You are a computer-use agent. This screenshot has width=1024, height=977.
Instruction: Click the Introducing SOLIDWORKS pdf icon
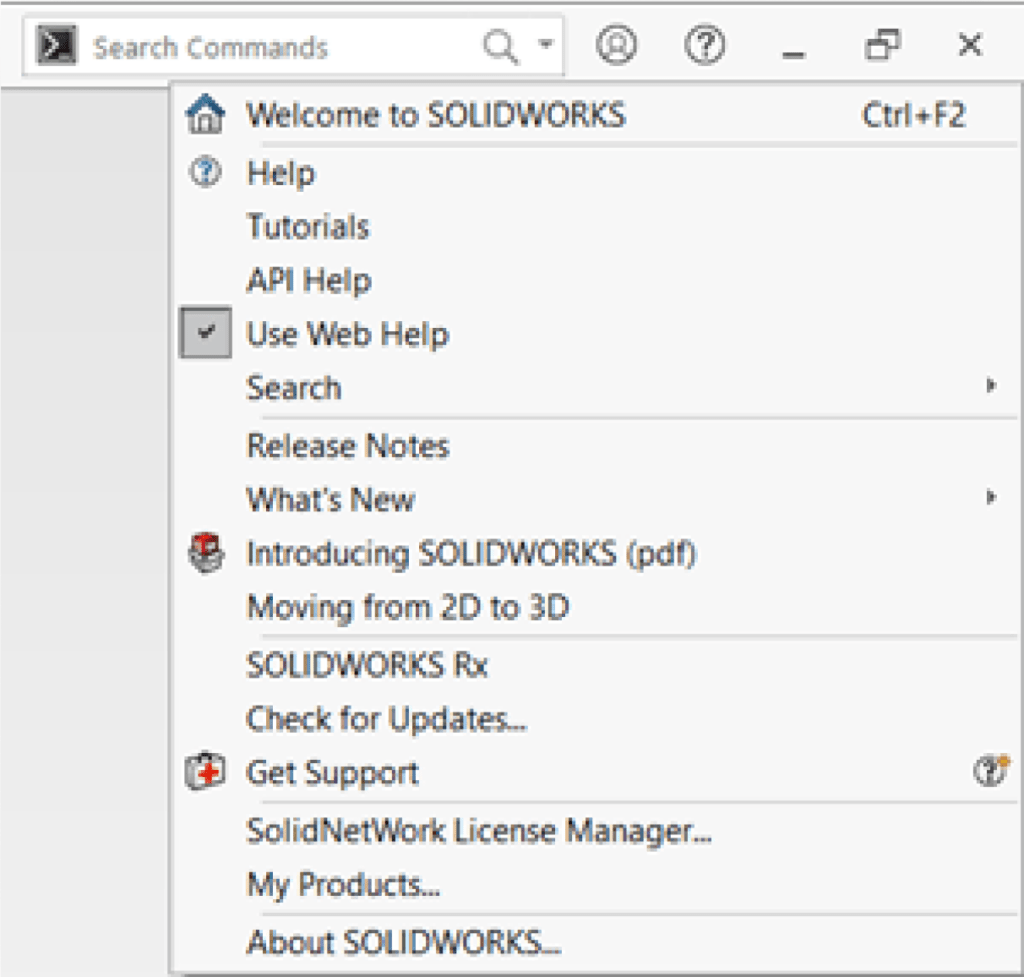point(205,553)
